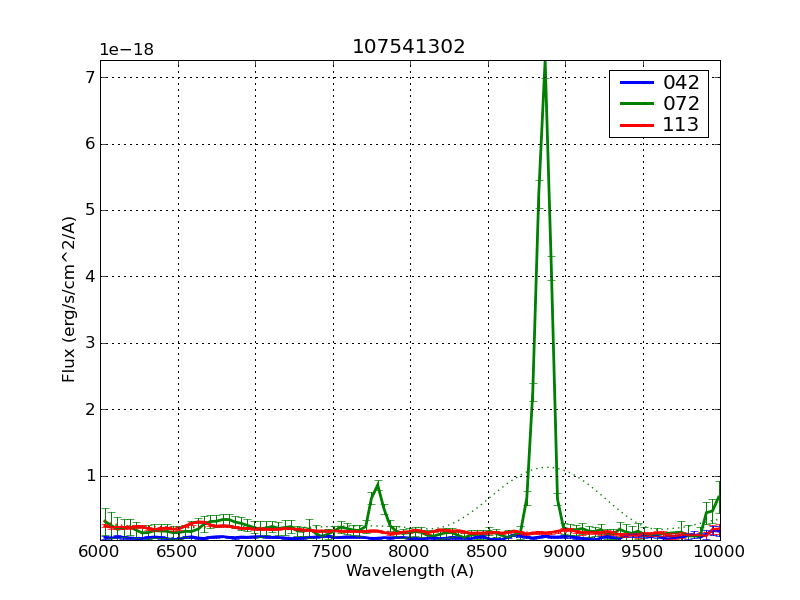This screenshot has width=800, height=600.
Task: Click the 7500 x-axis tick label
Action: [332, 551]
